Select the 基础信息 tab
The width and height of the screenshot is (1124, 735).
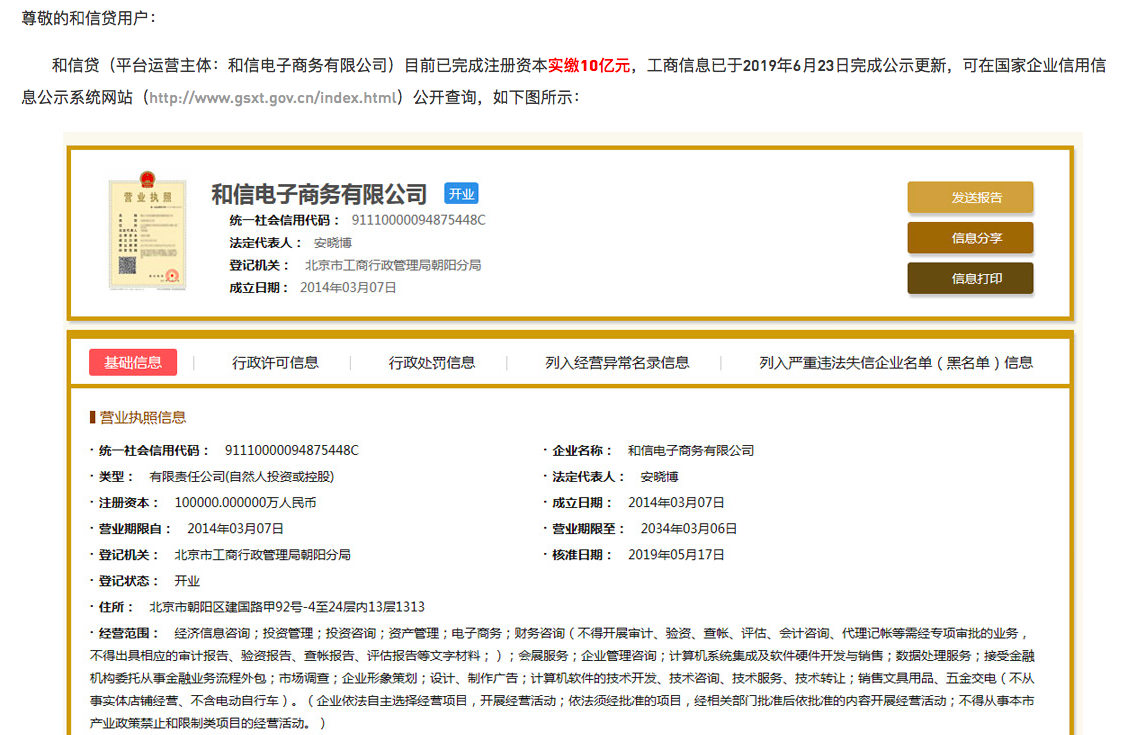133,363
